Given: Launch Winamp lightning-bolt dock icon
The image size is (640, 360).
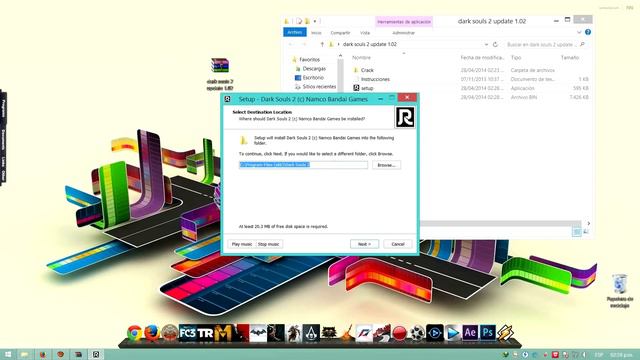Looking at the screenshot, I should point(505,333).
